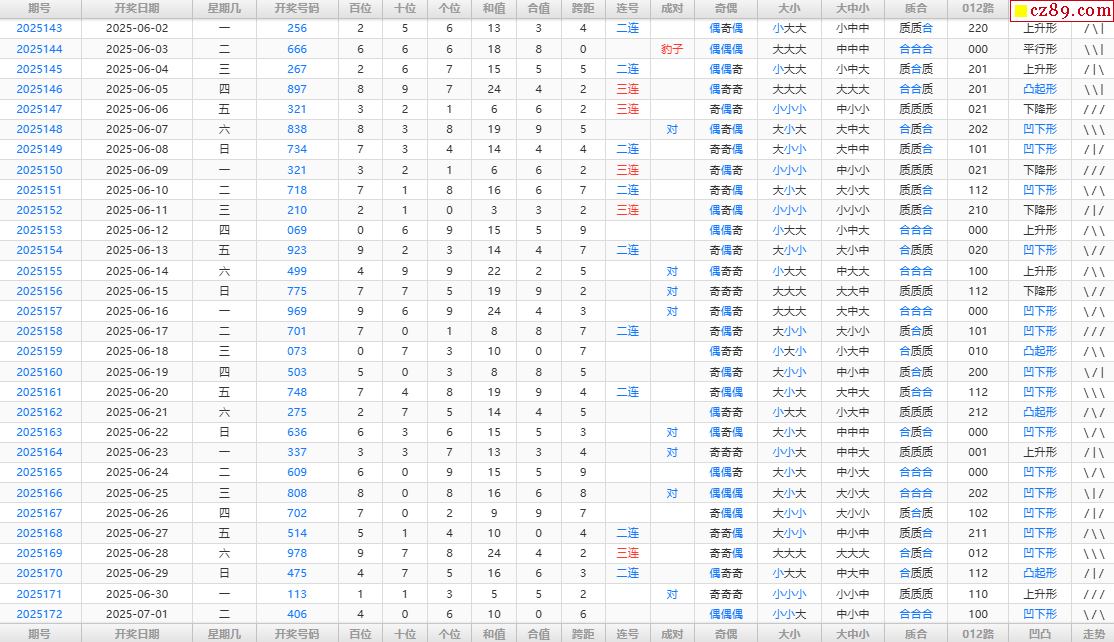
Task: Click 对 in row 2025171
Action: click(x=672, y=594)
